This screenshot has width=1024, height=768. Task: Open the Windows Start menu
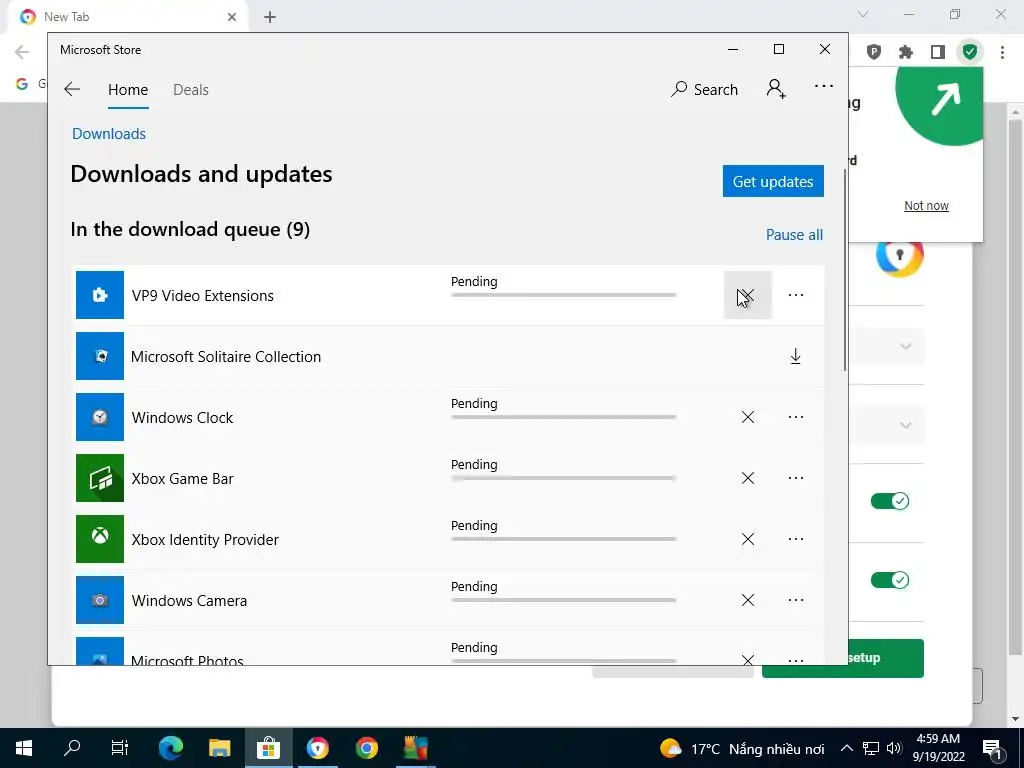pos(24,748)
